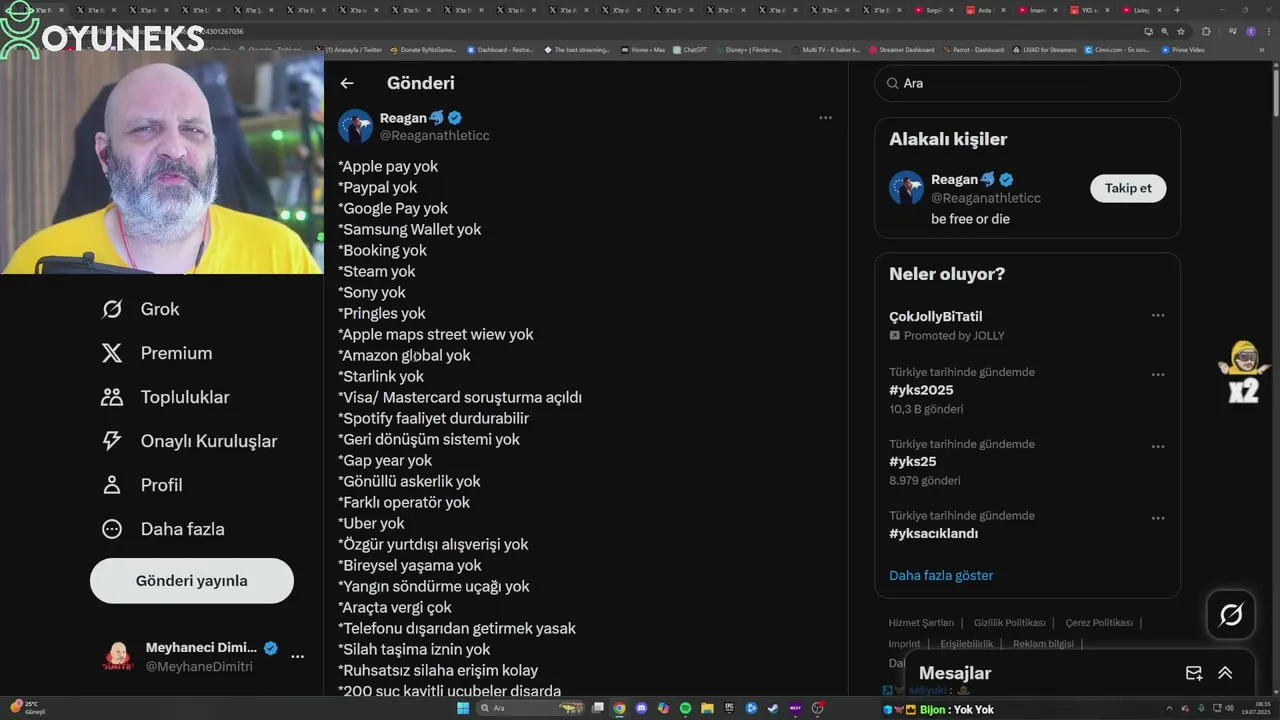Open Reagan's avatar on the post
This screenshot has height=720, width=1280.
click(355, 126)
